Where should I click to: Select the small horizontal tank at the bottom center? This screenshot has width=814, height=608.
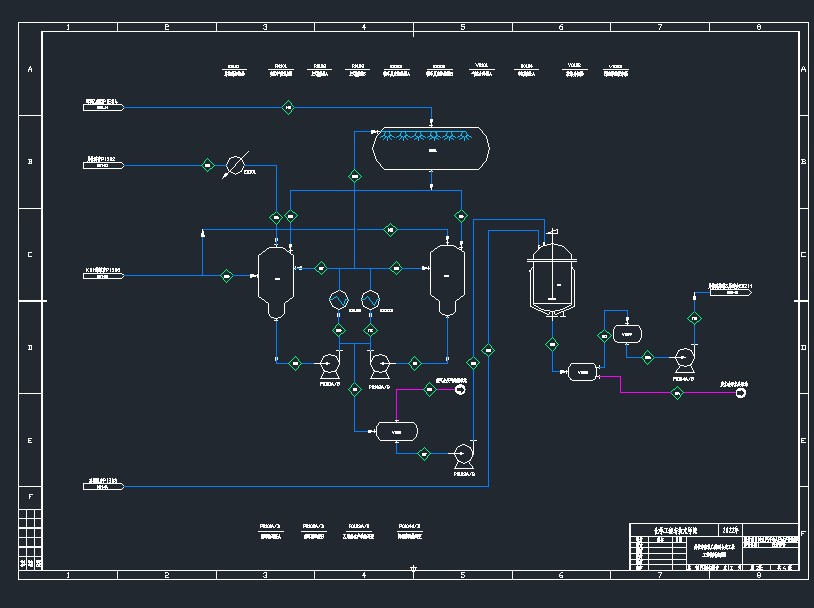[x=397, y=431]
